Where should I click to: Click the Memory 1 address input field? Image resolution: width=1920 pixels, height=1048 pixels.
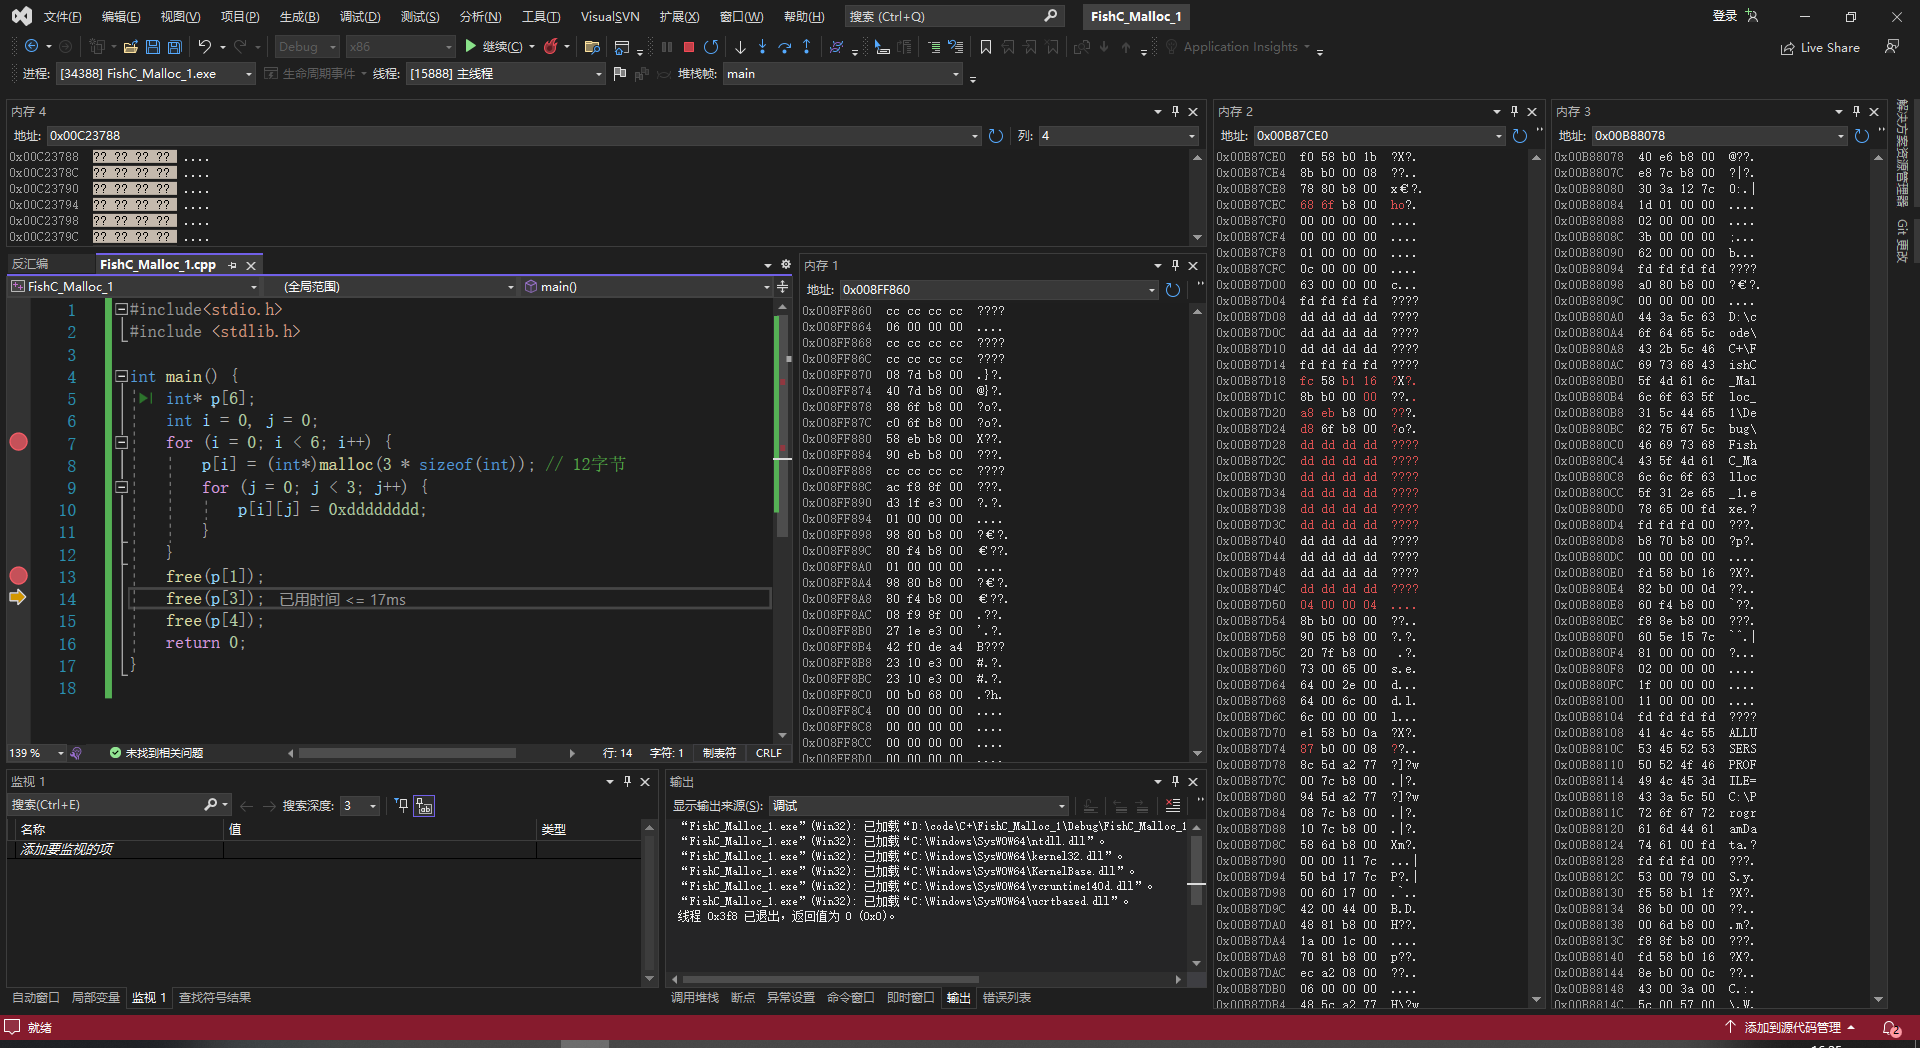[x=997, y=290]
